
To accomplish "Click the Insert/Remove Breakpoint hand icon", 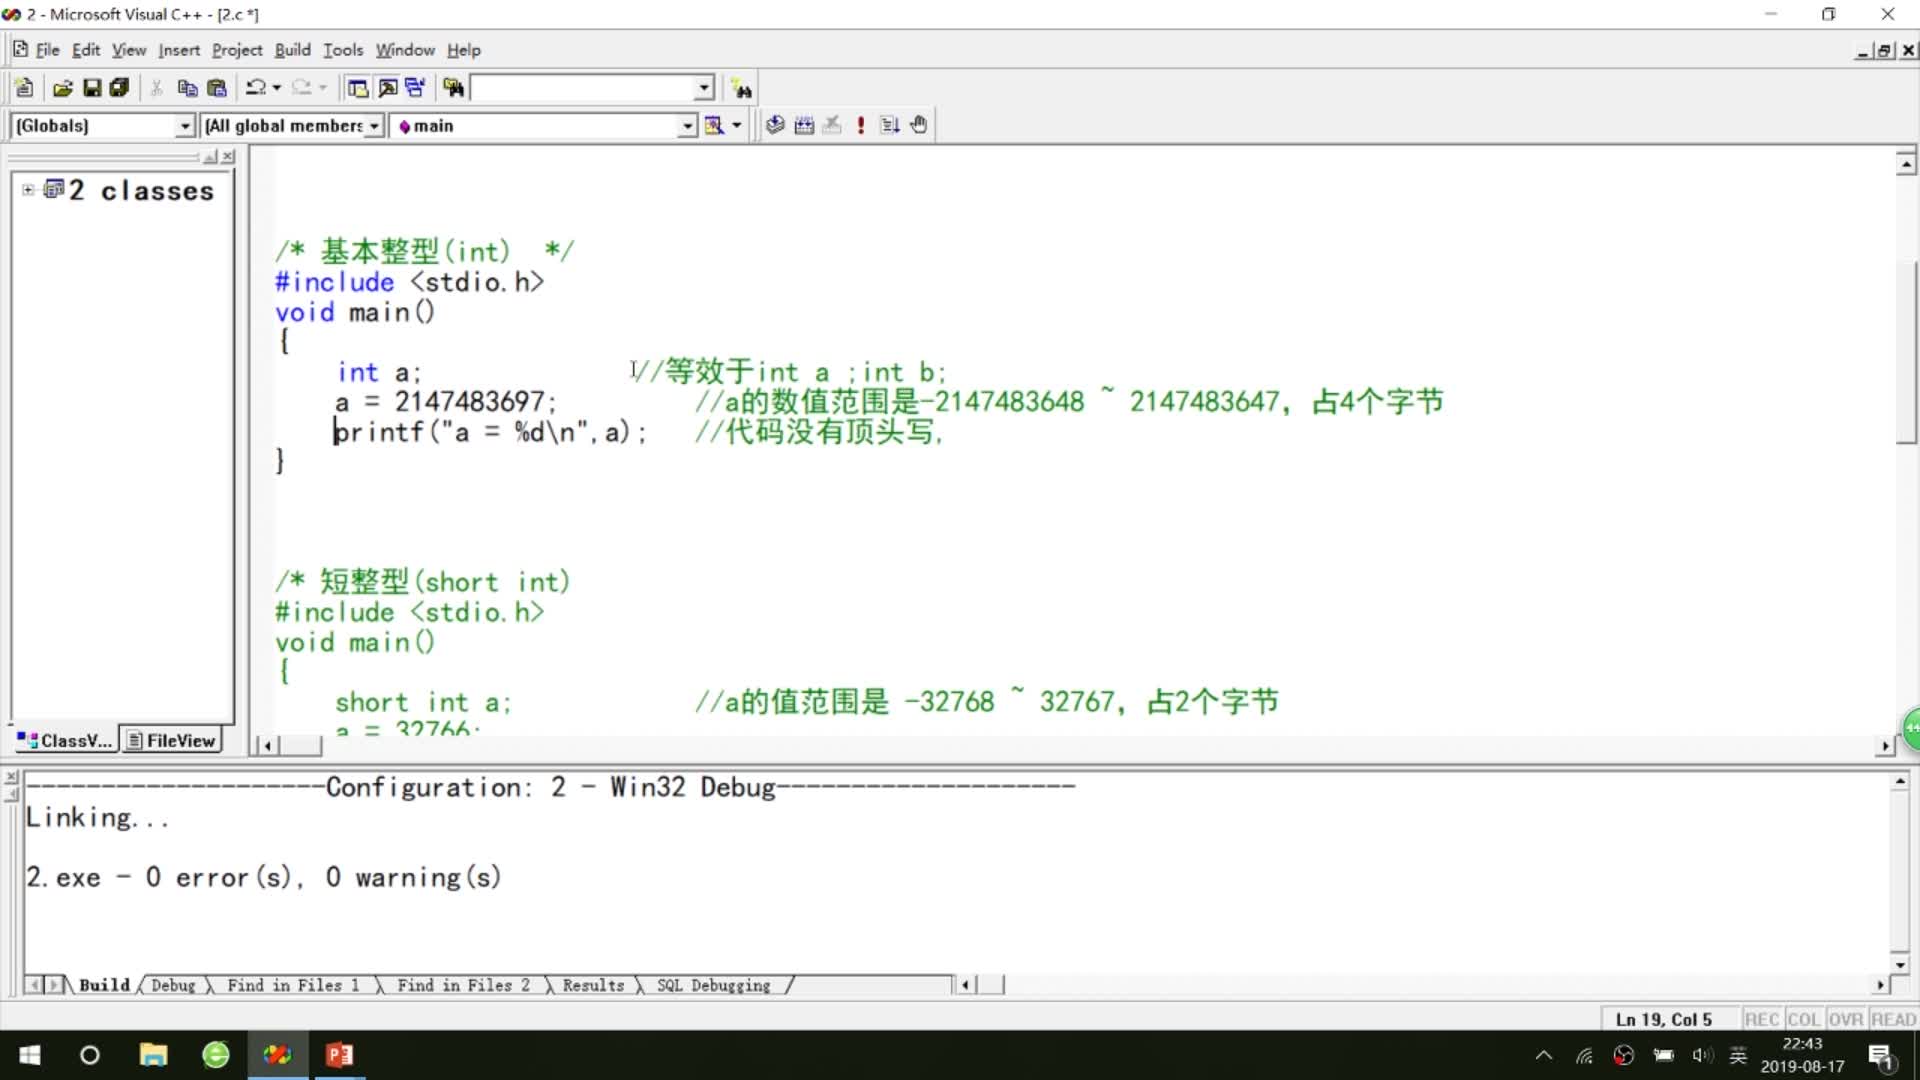I will (918, 125).
